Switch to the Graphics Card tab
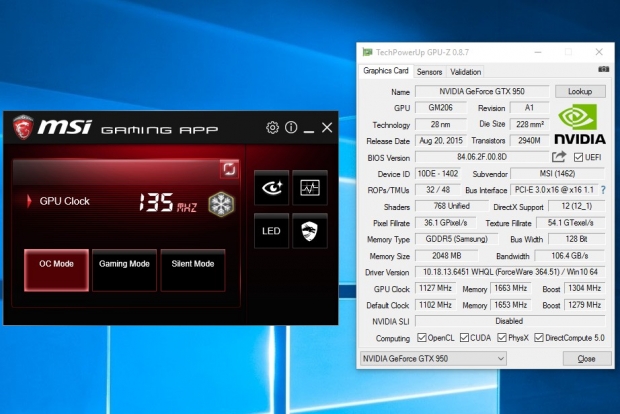The width and height of the screenshot is (620, 414). coord(386,71)
